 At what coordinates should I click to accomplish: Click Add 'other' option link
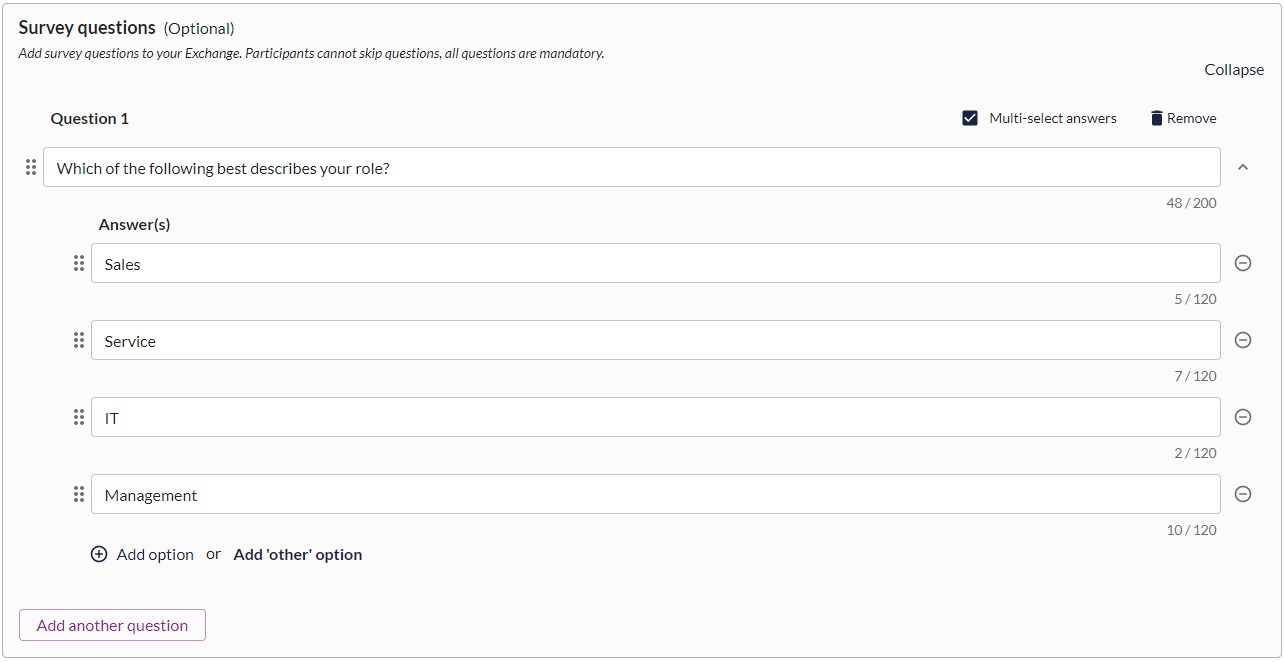click(298, 554)
